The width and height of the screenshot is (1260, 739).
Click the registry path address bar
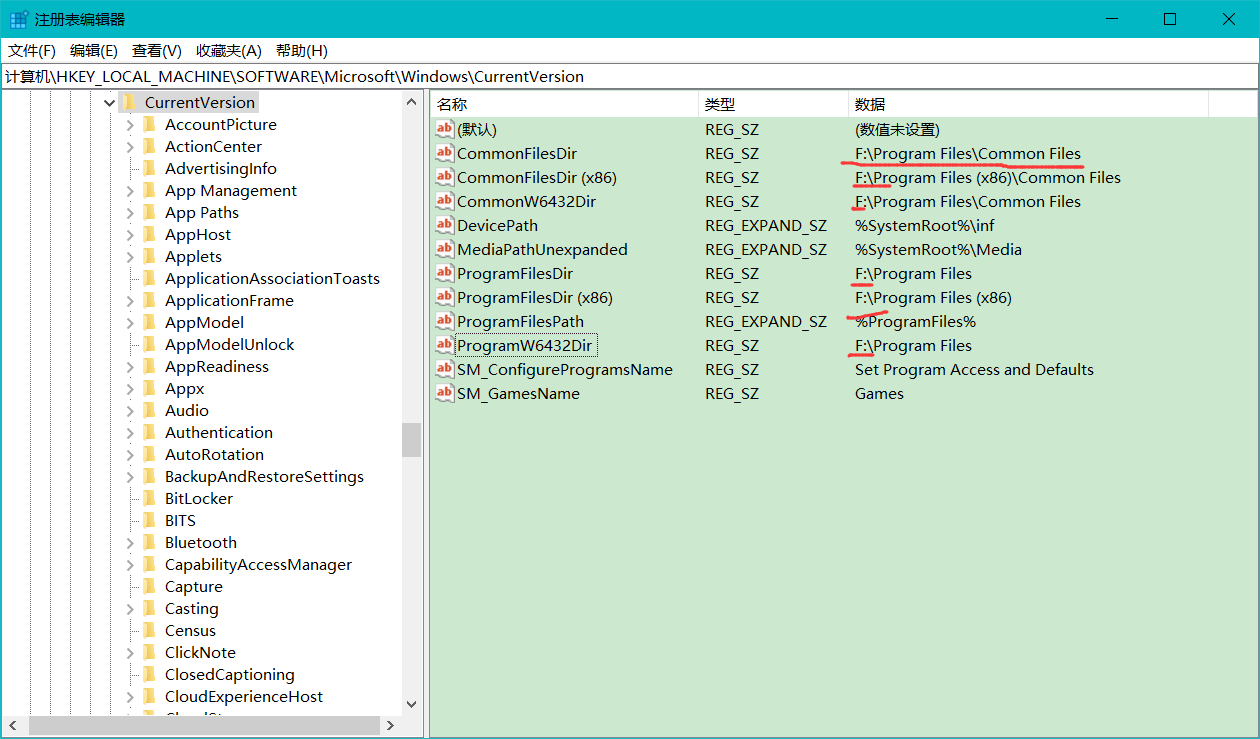400,76
